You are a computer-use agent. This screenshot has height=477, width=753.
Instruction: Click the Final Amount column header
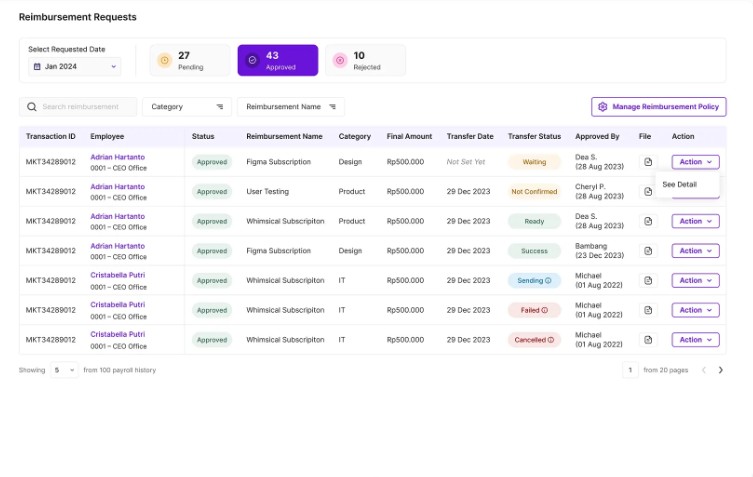(409, 136)
